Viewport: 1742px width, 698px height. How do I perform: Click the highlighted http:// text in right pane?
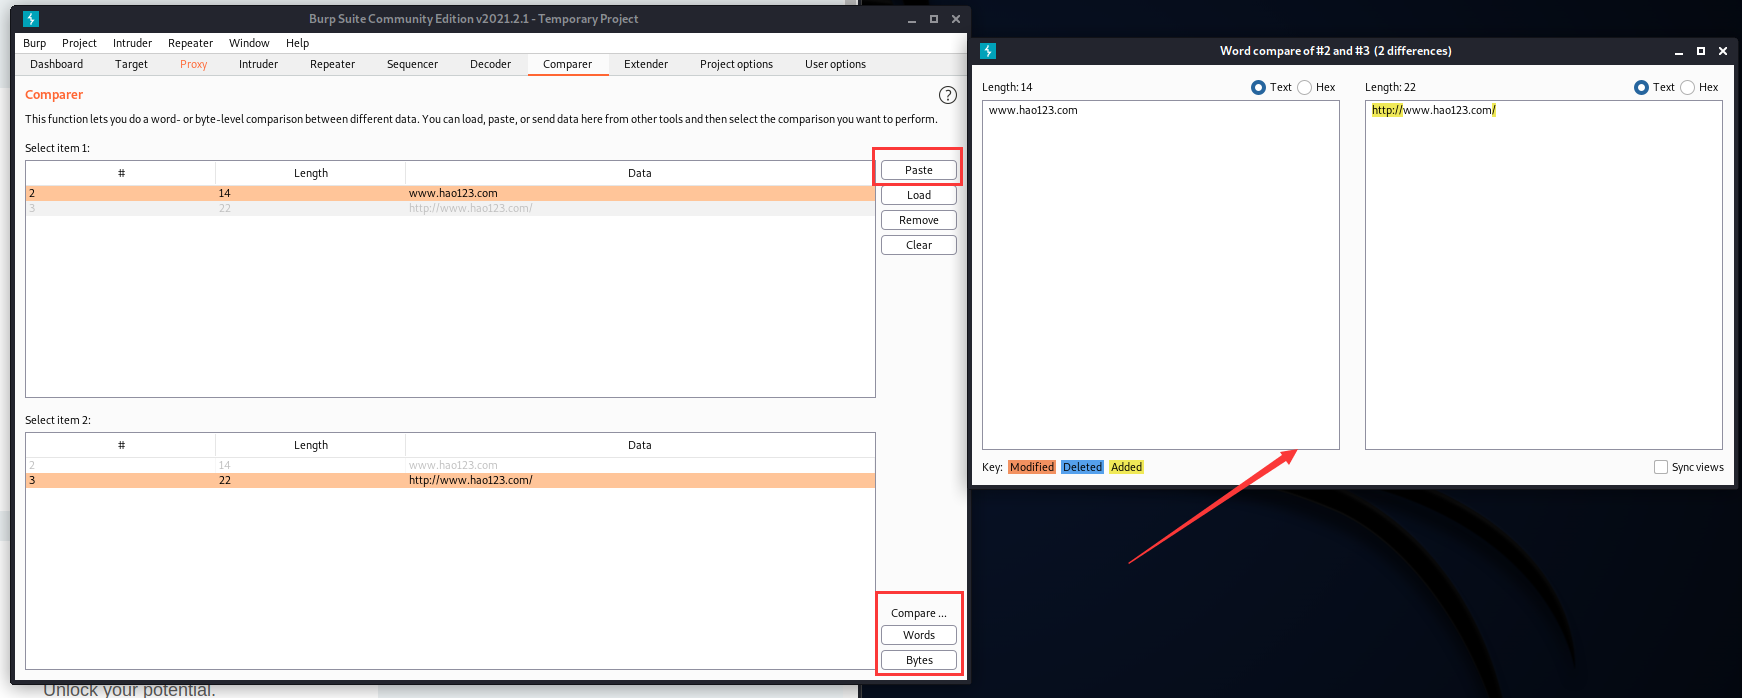pos(1387,110)
